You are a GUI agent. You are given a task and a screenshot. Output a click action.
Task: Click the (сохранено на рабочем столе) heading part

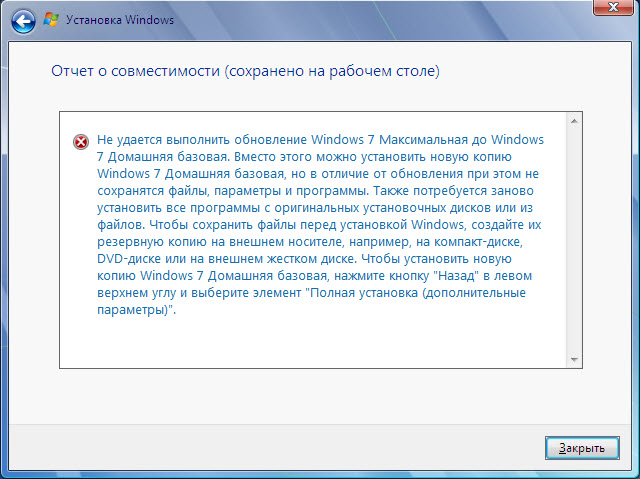click(332, 72)
